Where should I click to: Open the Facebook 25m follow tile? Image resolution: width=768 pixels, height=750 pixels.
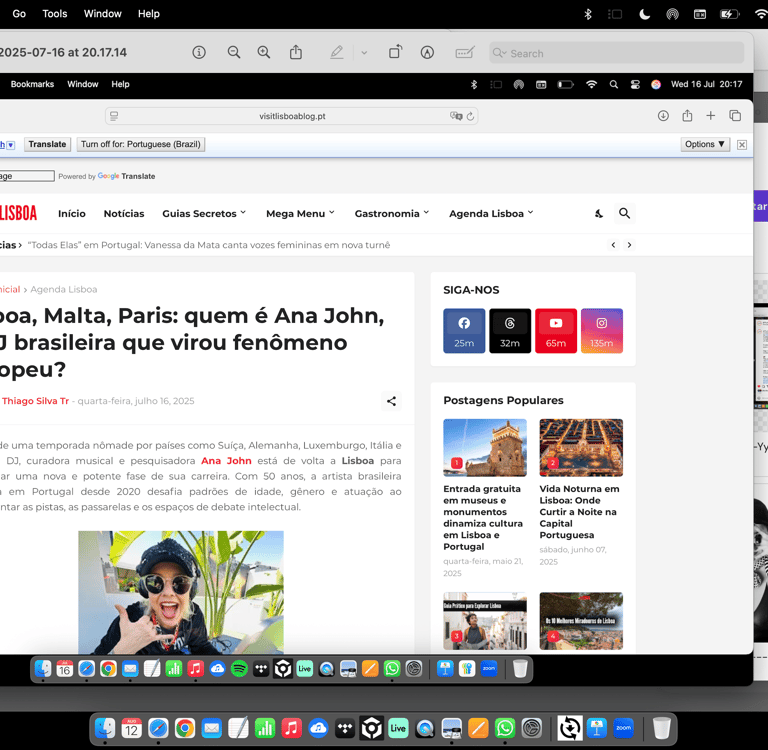[x=464, y=331]
